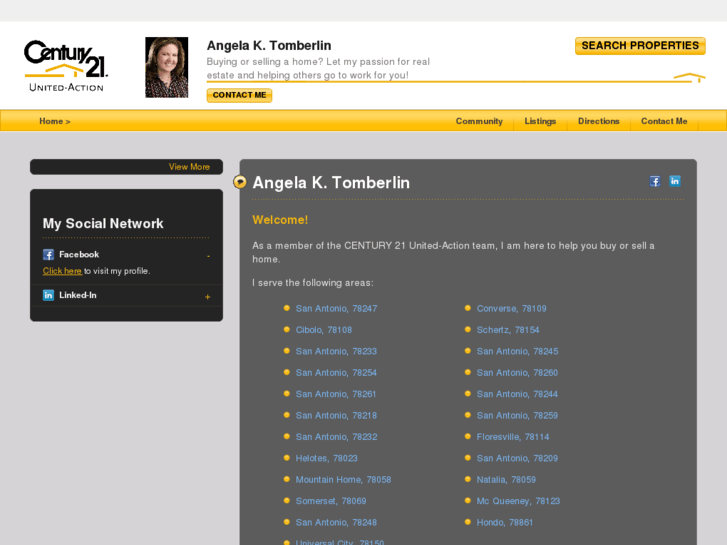The height and width of the screenshot is (545, 727).
Task: Click the Century 21 United-Action logo
Action: click(66, 66)
